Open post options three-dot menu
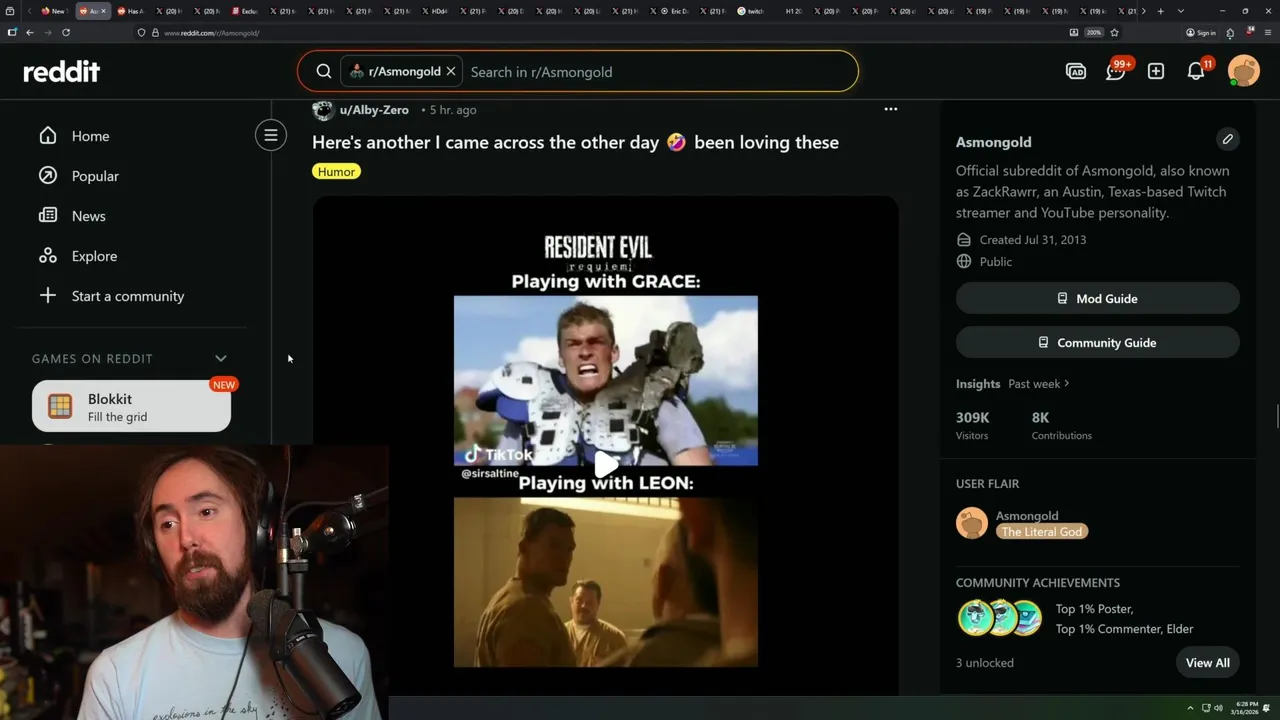This screenshot has width=1280, height=720. tap(891, 109)
